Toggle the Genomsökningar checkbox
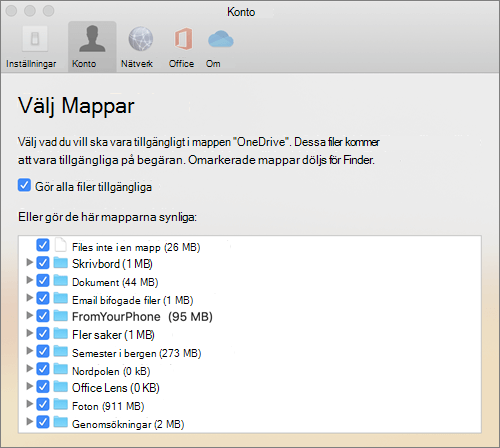Screen dimensions: 500x448 43,422
